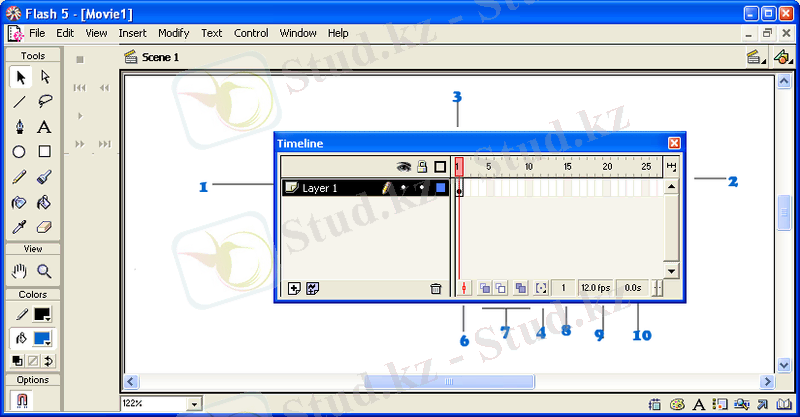This screenshot has height=417, width=800.
Task: Click Default Colors black-and-white icon
Action: pos(17,361)
